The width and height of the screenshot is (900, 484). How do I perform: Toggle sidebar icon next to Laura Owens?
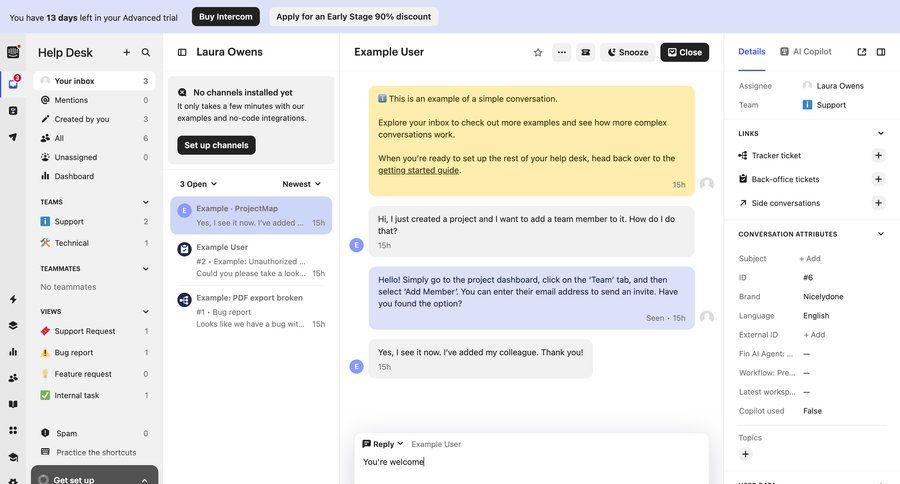182,52
